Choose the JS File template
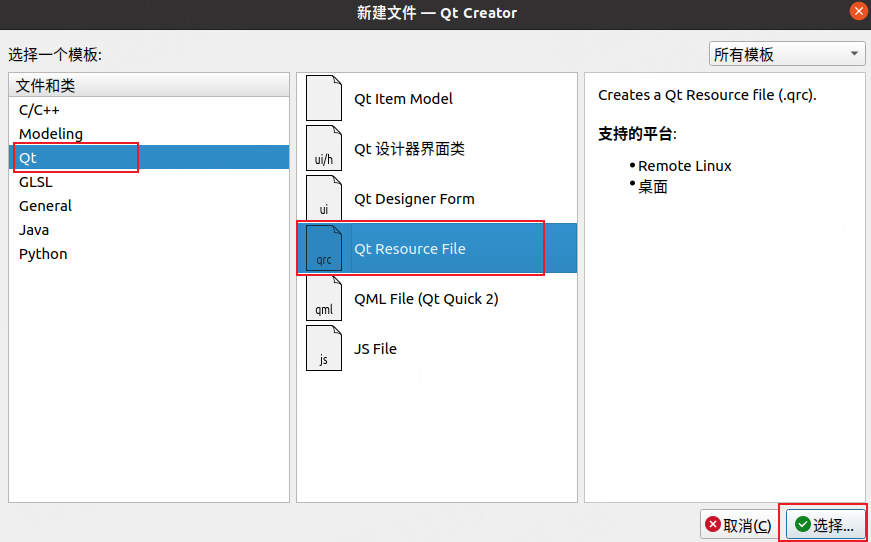Viewport: 871px width, 542px height. [x=437, y=348]
